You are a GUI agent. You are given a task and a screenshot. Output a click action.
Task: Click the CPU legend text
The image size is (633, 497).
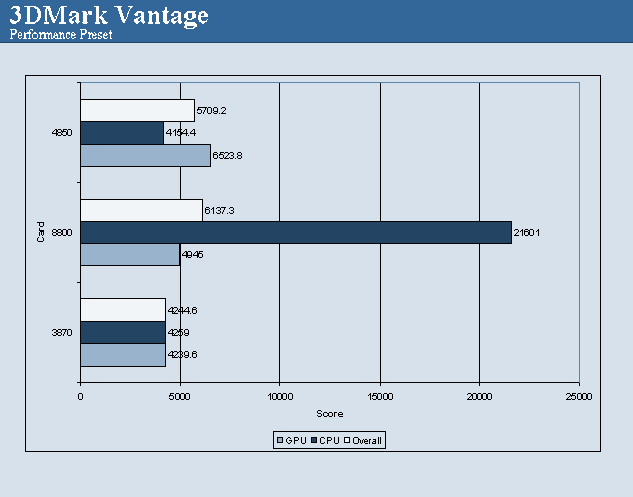click(x=329, y=440)
